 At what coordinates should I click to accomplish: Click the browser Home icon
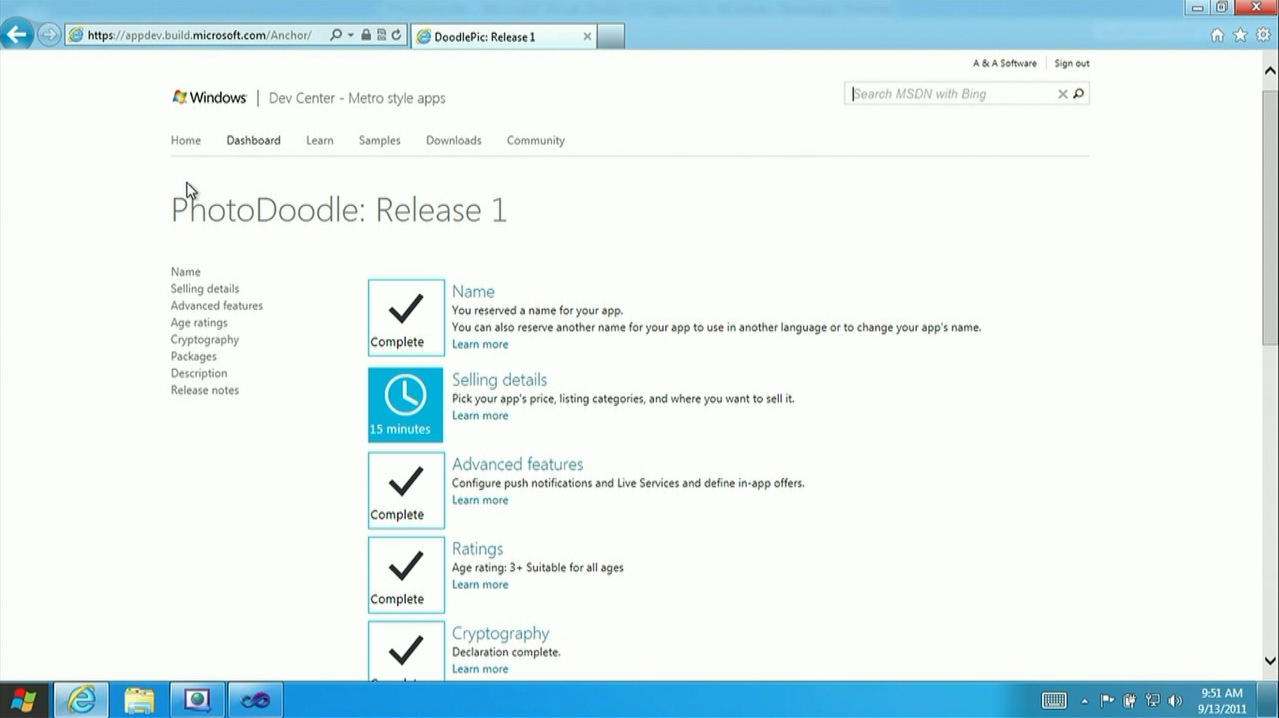[1217, 35]
